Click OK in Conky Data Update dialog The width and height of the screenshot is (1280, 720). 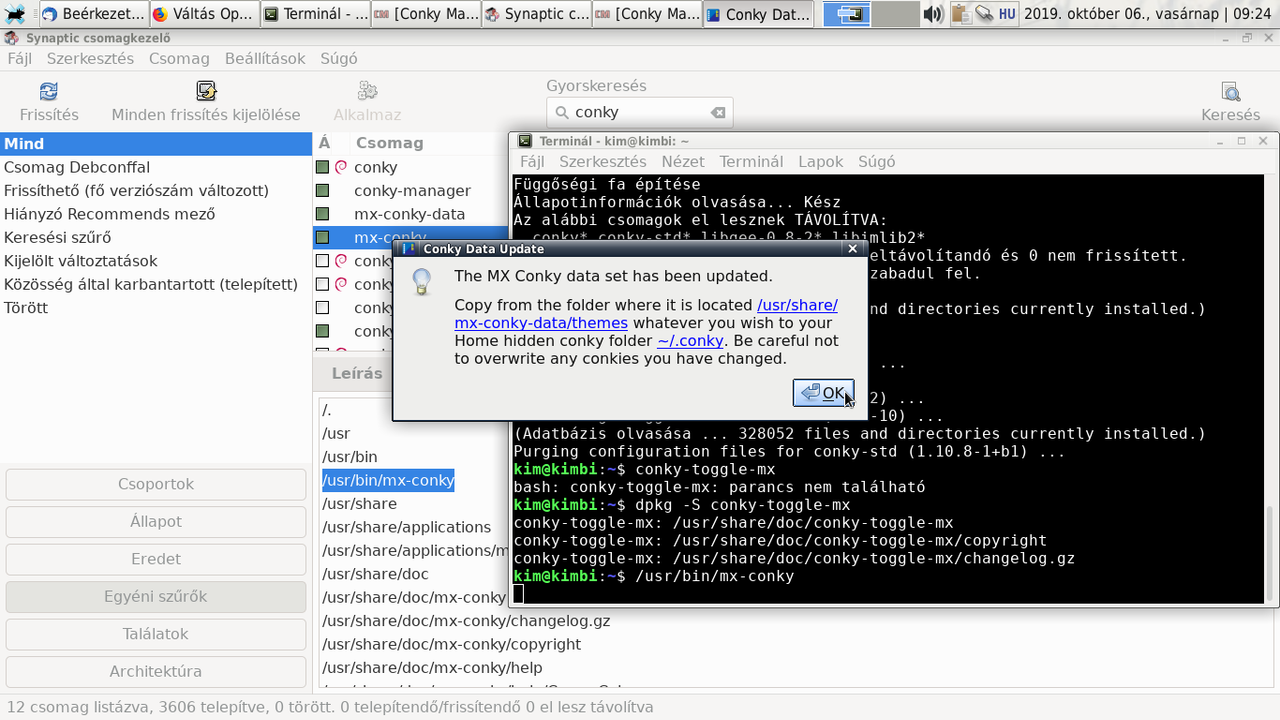tap(823, 393)
